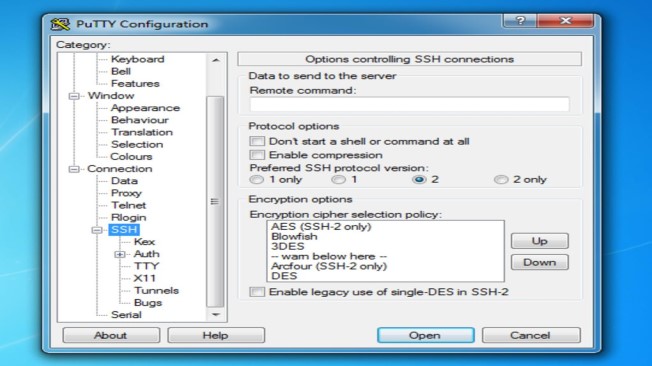Open the TTY category
Screen dimensions: 652x366
(146, 266)
